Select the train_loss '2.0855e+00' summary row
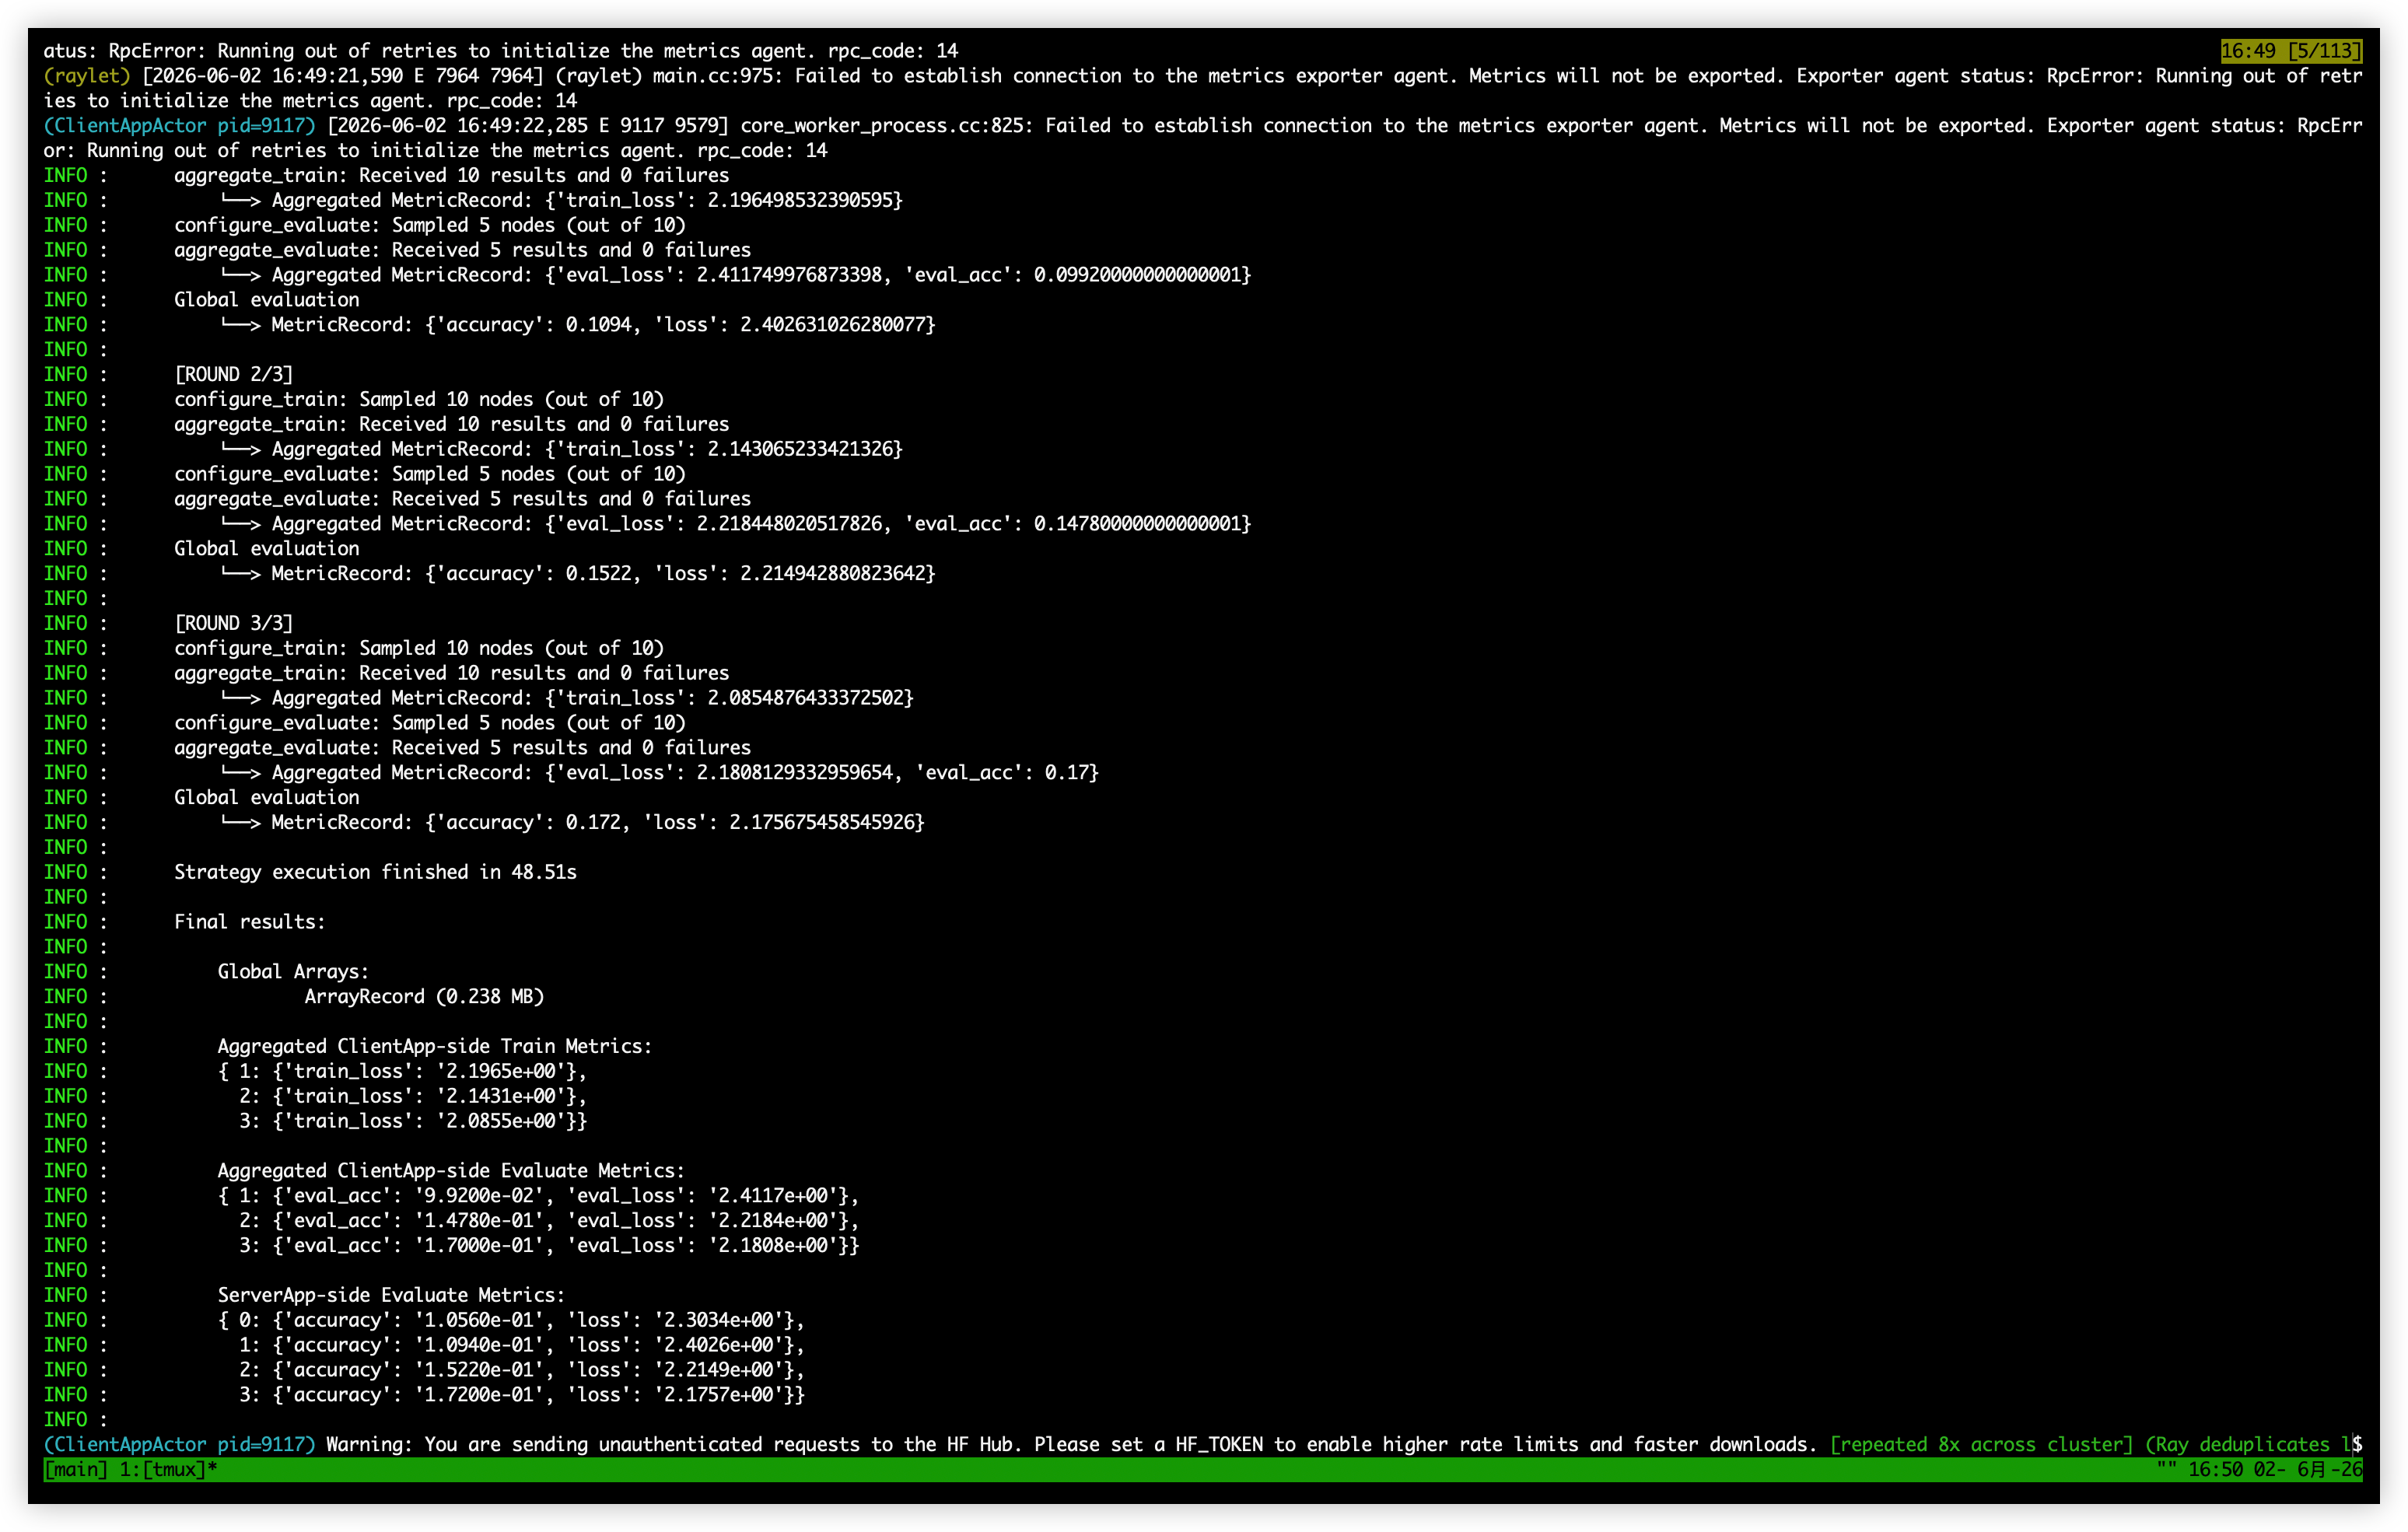This screenshot has width=2408, height=1532. click(x=413, y=1121)
